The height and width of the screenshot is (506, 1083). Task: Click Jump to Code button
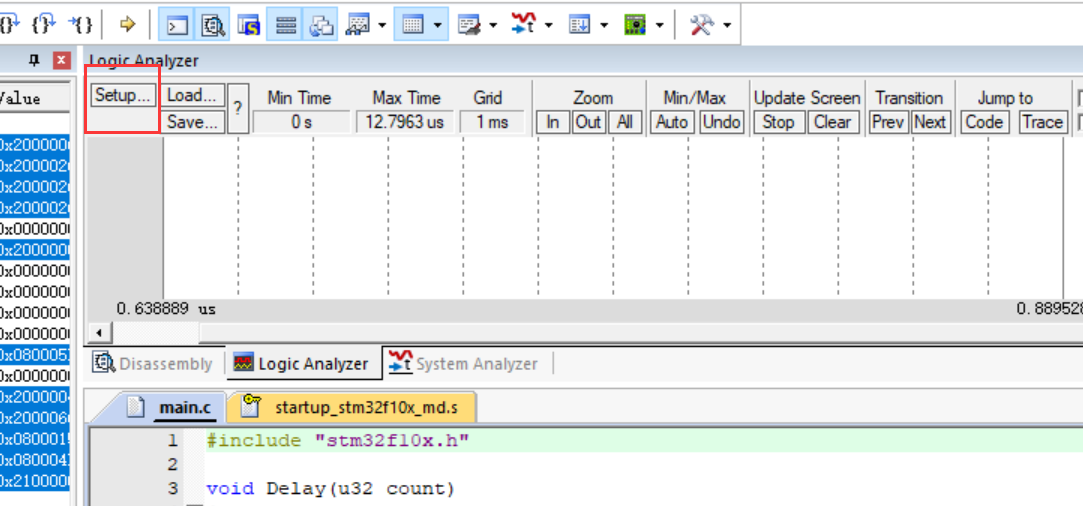pos(984,122)
